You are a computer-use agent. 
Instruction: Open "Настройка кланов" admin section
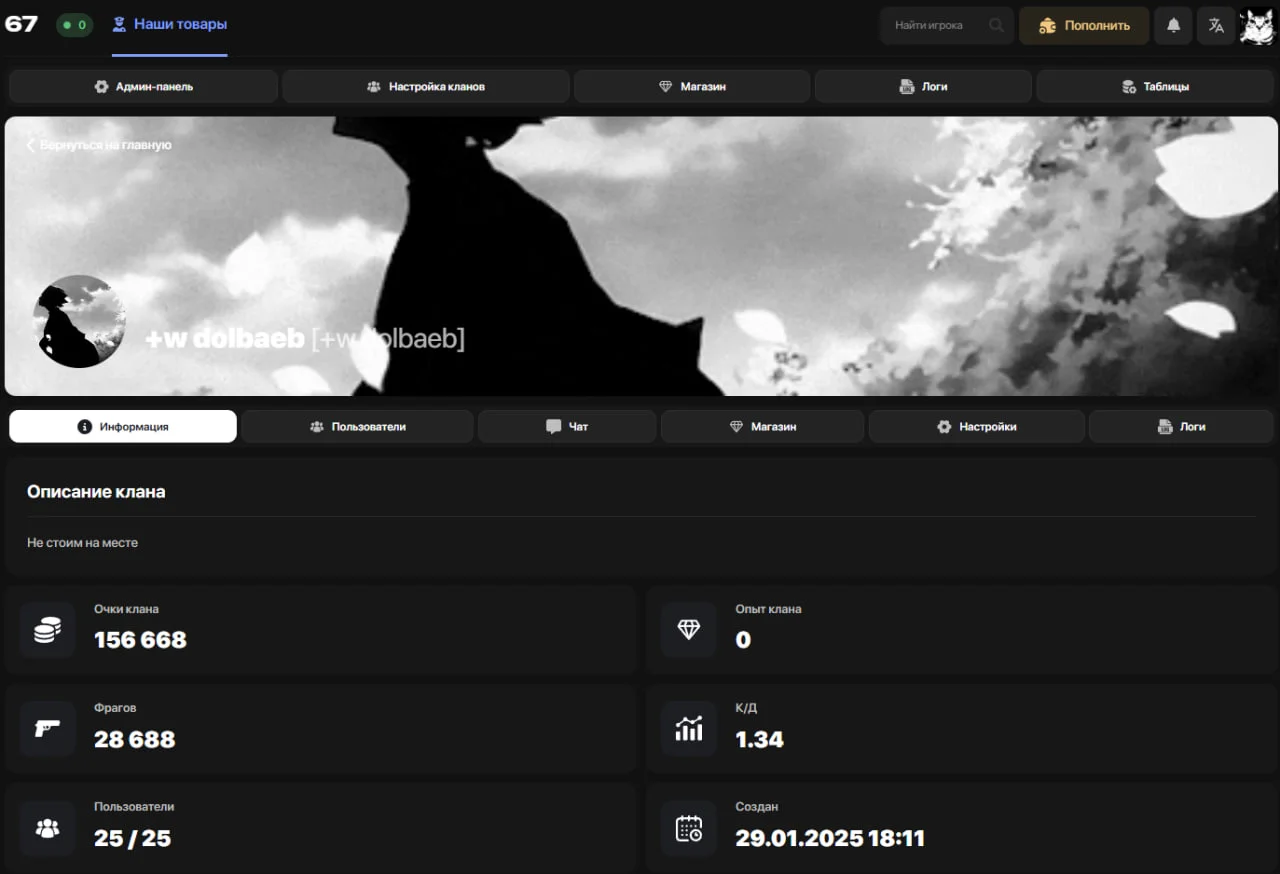point(426,87)
